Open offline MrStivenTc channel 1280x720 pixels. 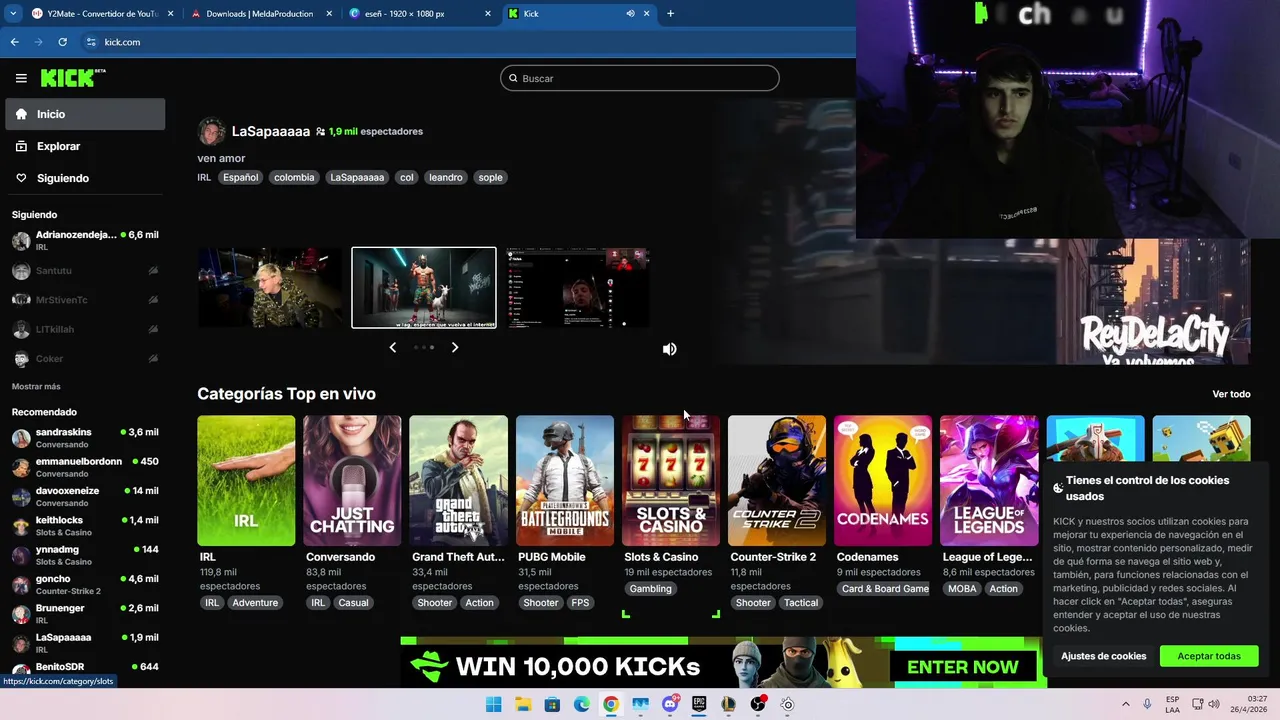(x=85, y=300)
